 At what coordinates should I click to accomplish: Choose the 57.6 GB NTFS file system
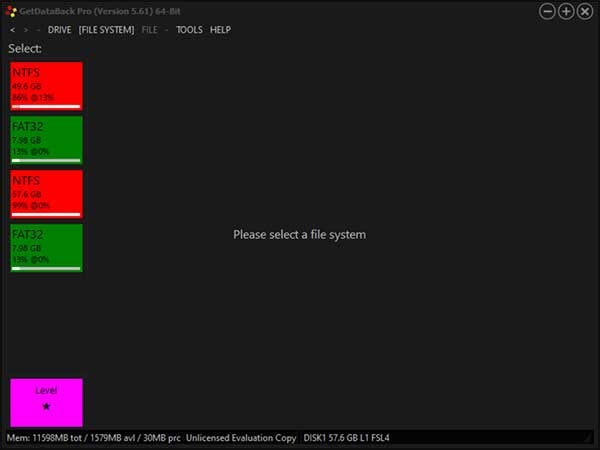(x=46, y=193)
